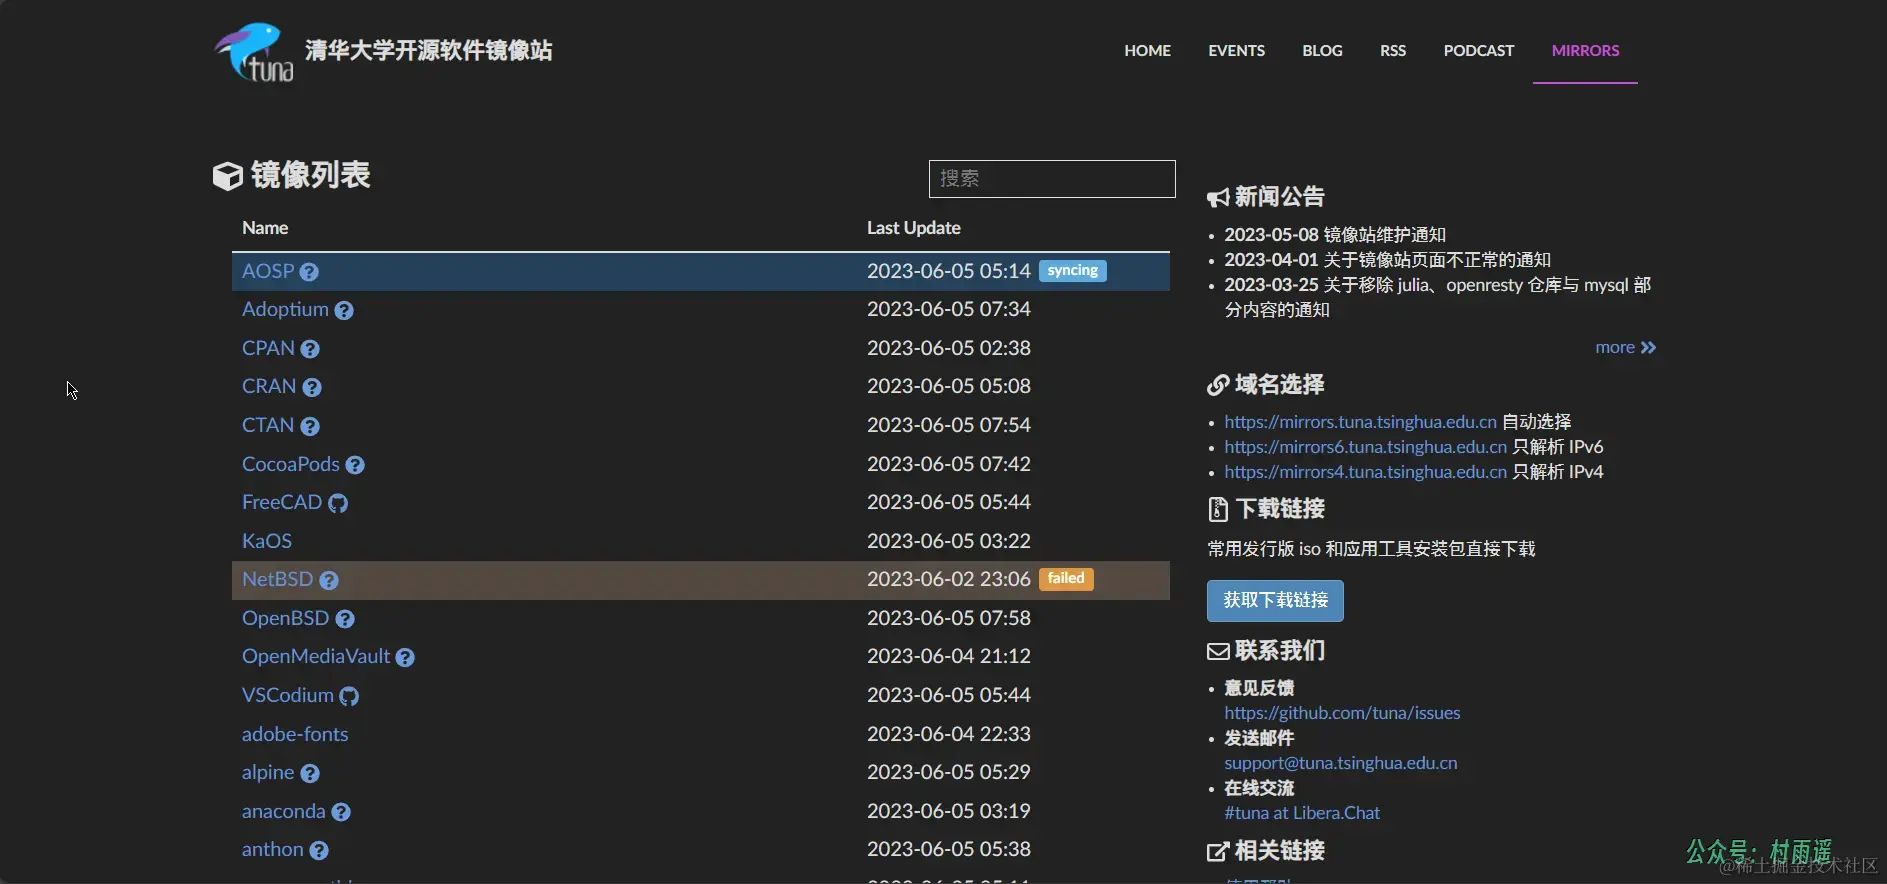Screen dimensions: 1887x884
Task: Focus the 搜索 mirror search box
Action: [1052, 179]
